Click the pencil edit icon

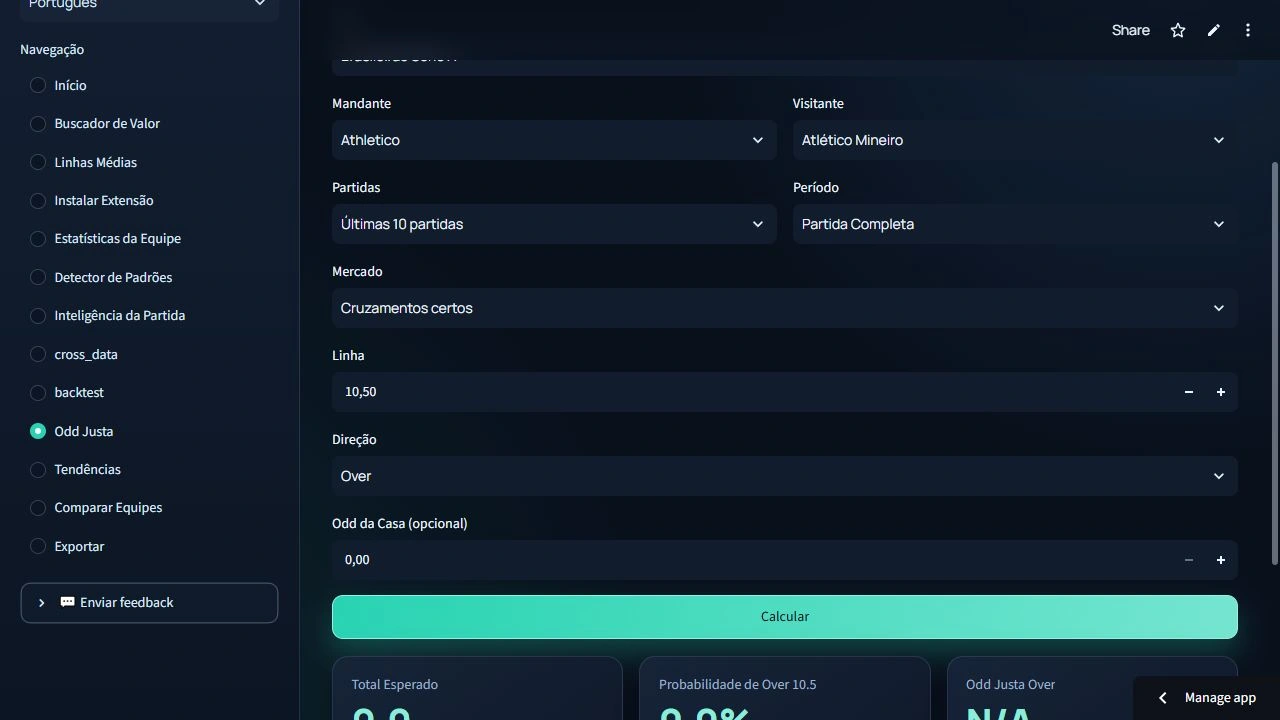pos(1213,30)
